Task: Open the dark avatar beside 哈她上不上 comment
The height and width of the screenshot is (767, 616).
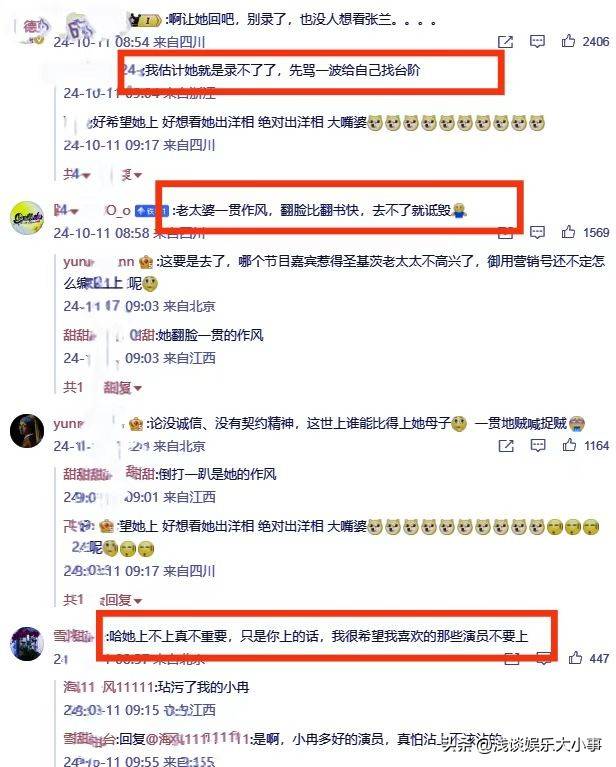Action: point(27,644)
